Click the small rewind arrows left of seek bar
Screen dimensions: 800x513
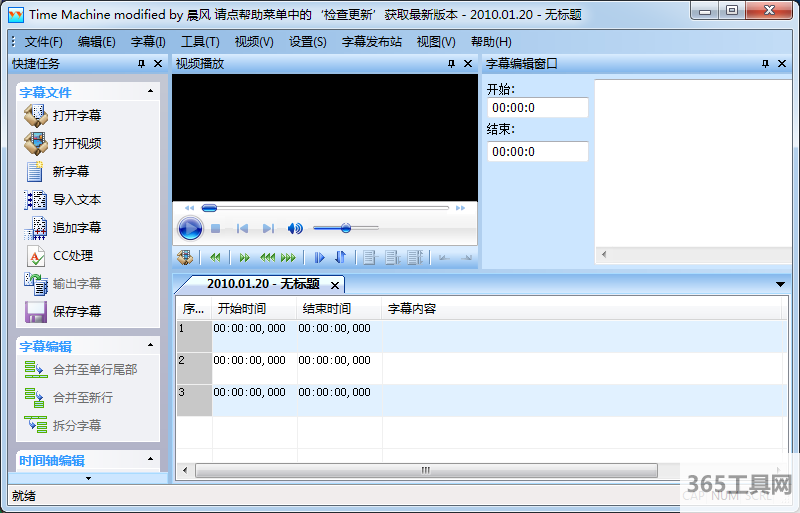pos(189,208)
